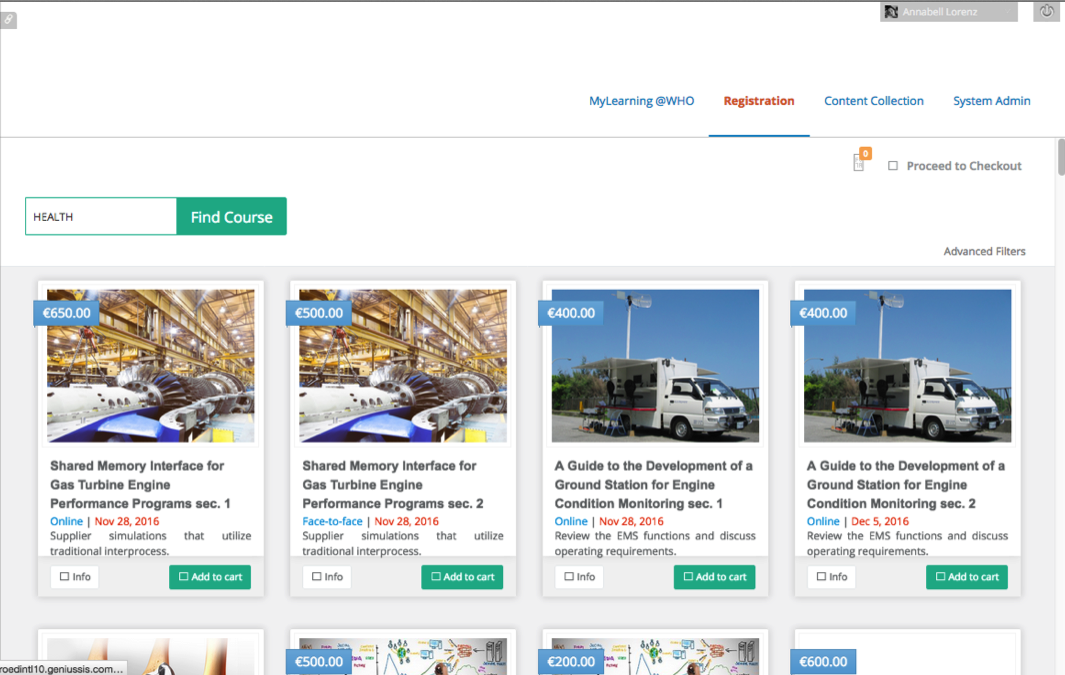Click the link icon in top-left corner
This screenshot has height=675, width=1065.
[8, 20]
